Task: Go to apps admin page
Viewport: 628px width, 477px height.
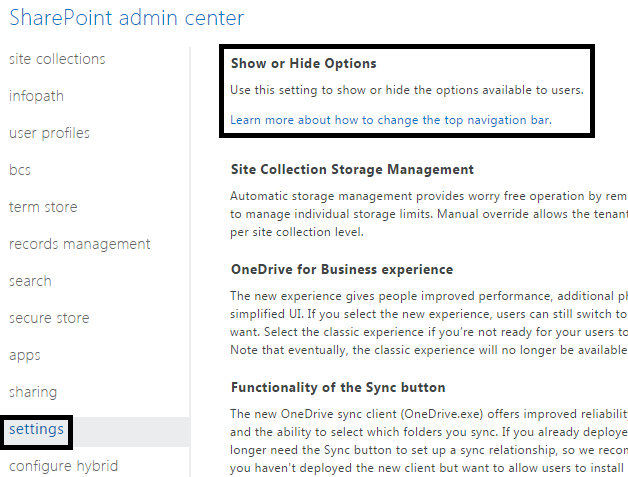Action: [24, 355]
